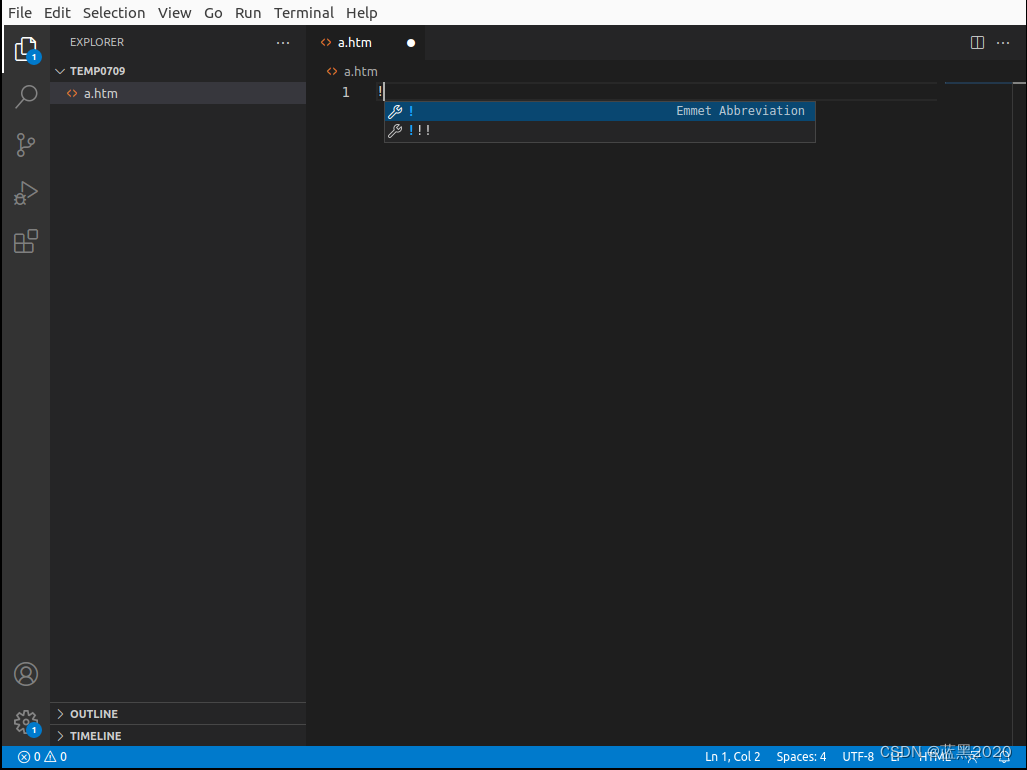The height and width of the screenshot is (770, 1027).
Task: Expand the TIMELINE section
Action: click(96, 735)
